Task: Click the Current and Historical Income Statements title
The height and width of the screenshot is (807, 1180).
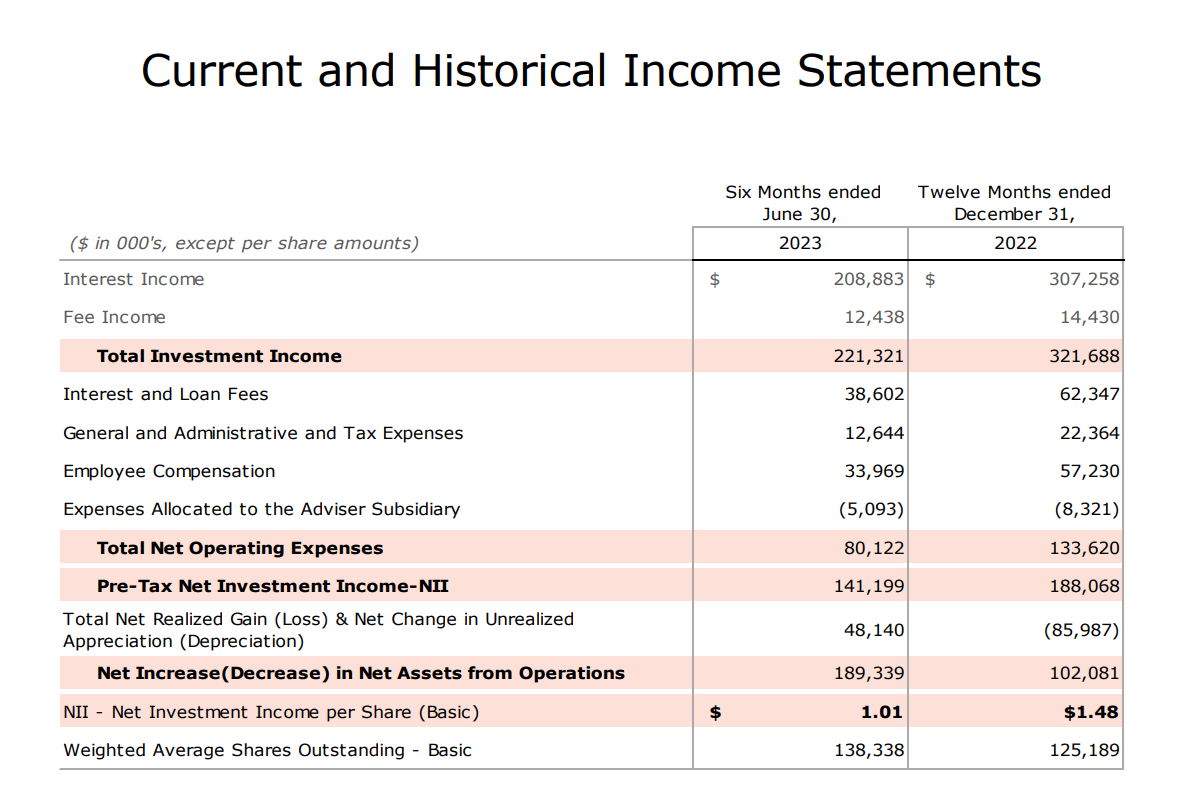Action: point(591,71)
